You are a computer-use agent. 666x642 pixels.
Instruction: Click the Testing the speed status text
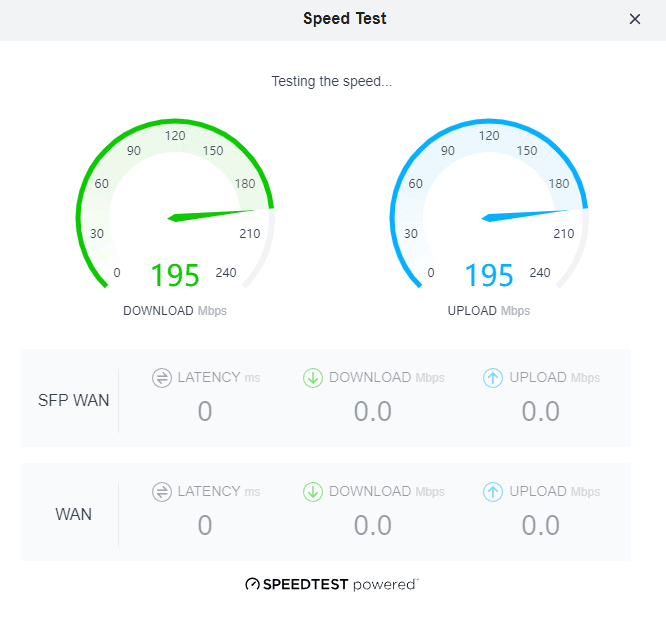pyautogui.click(x=332, y=81)
